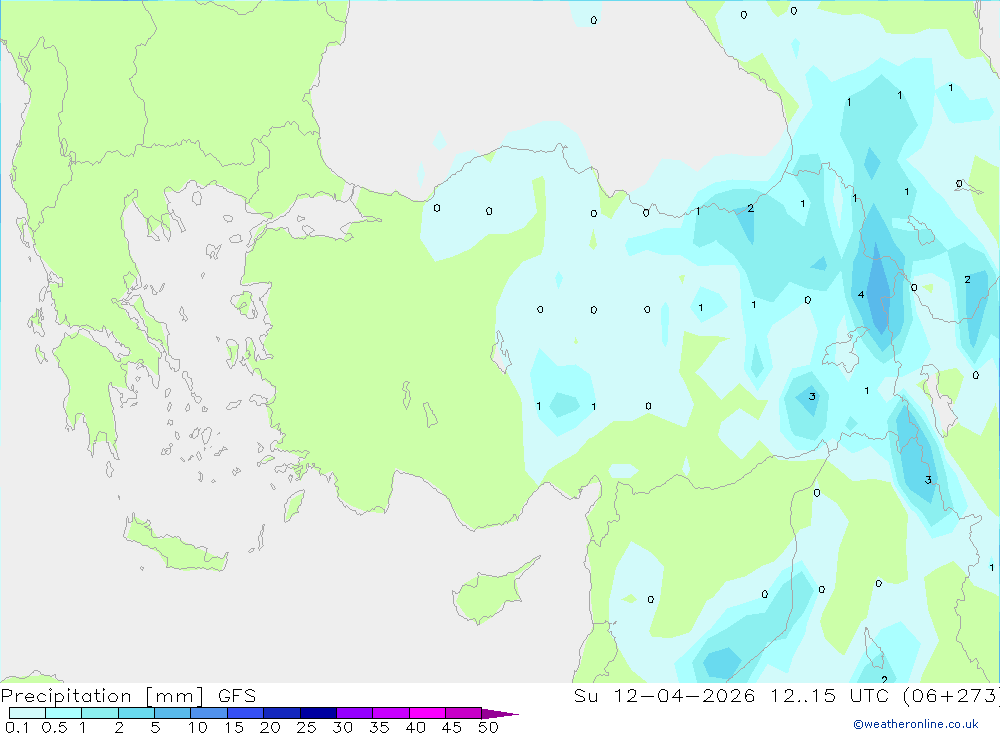This screenshot has height=733, width=1000.
Task: Click the '45' legend scale label
Action: pyautogui.click(x=452, y=727)
